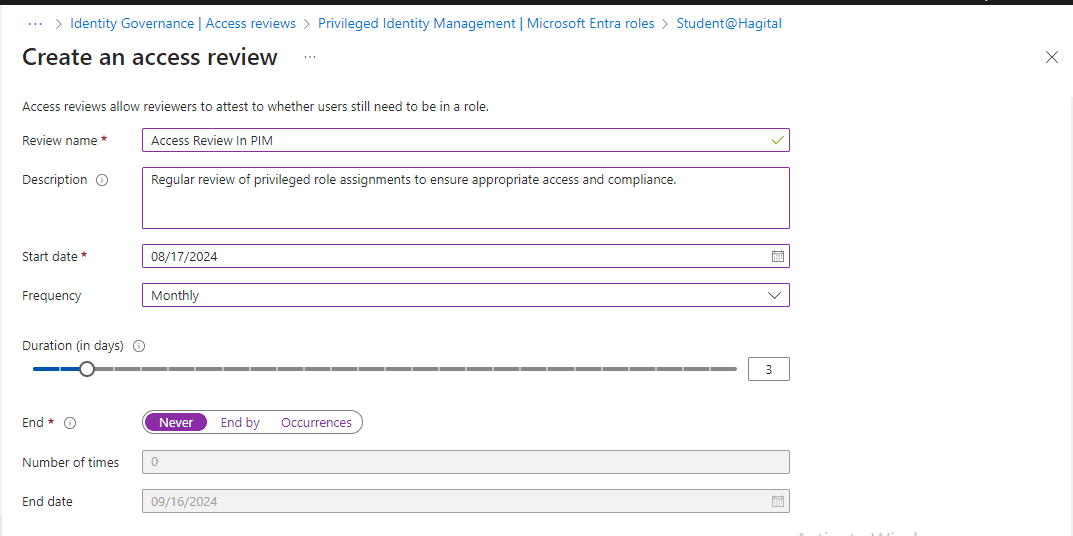
Task: Select the Occurrences end option
Action: tap(316, 422)
